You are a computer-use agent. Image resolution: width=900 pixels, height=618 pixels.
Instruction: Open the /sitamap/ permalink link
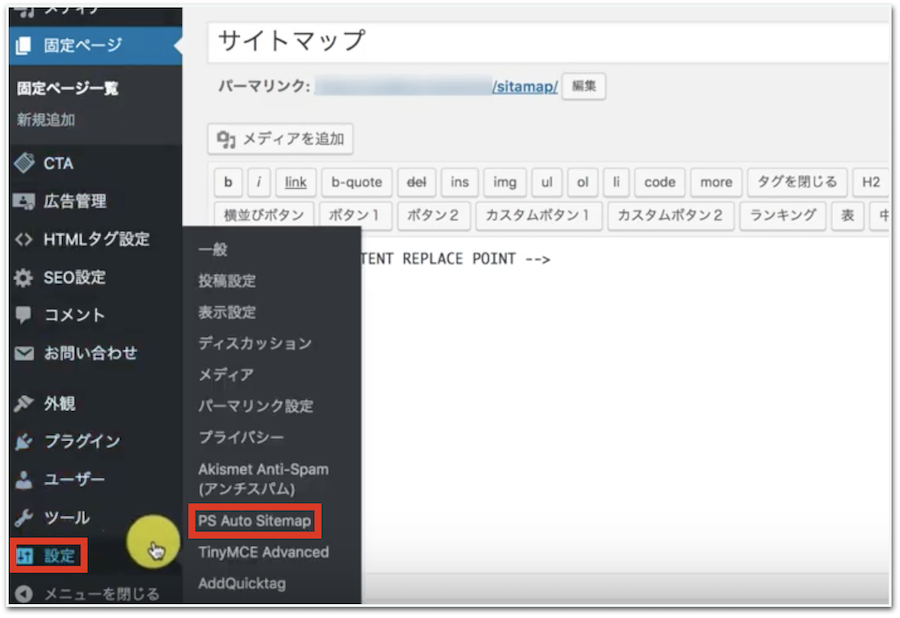pyautogui.click(x=525, y=87)
